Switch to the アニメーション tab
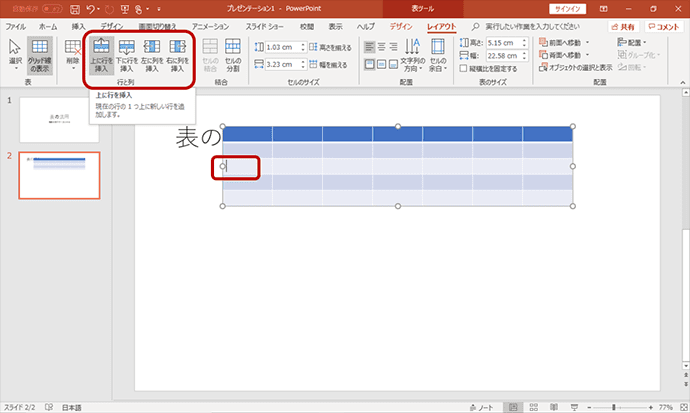Viewport: 690px width, 413px height. (210, 27)
